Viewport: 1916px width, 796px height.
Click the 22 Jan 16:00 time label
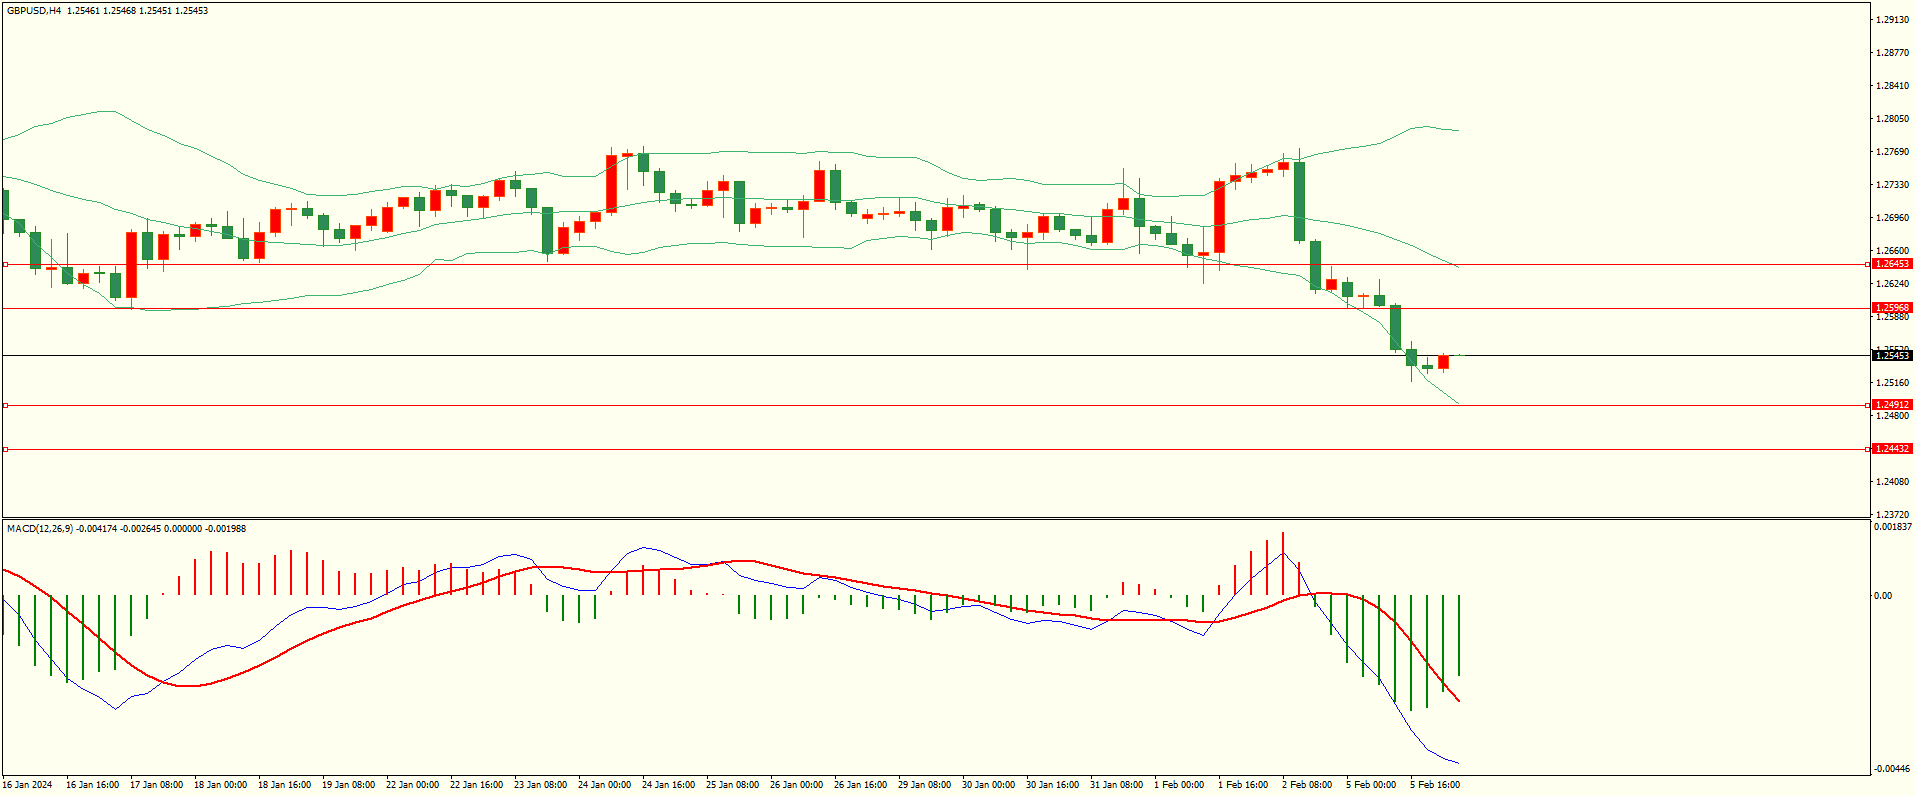coord(477,785)
